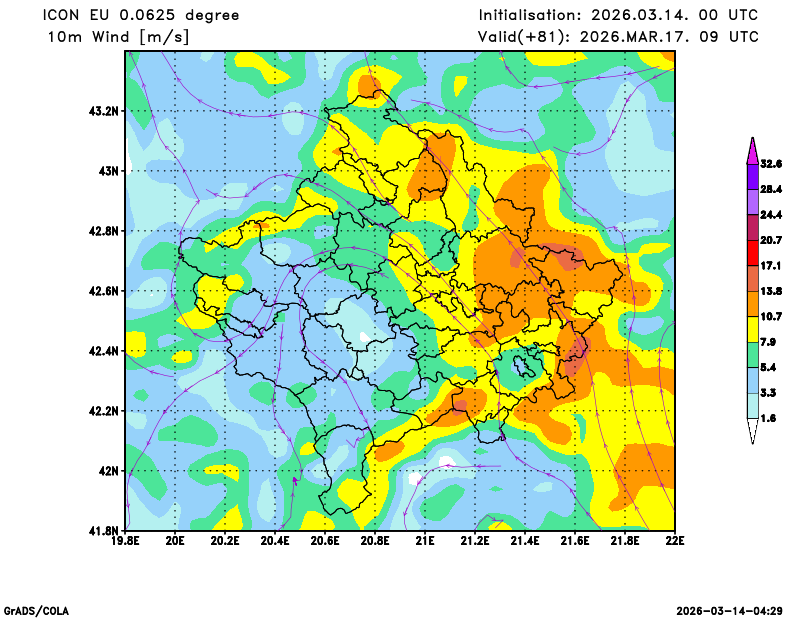Click the 42N latitude axis label
Screen dimensions: 800x618
107,471
